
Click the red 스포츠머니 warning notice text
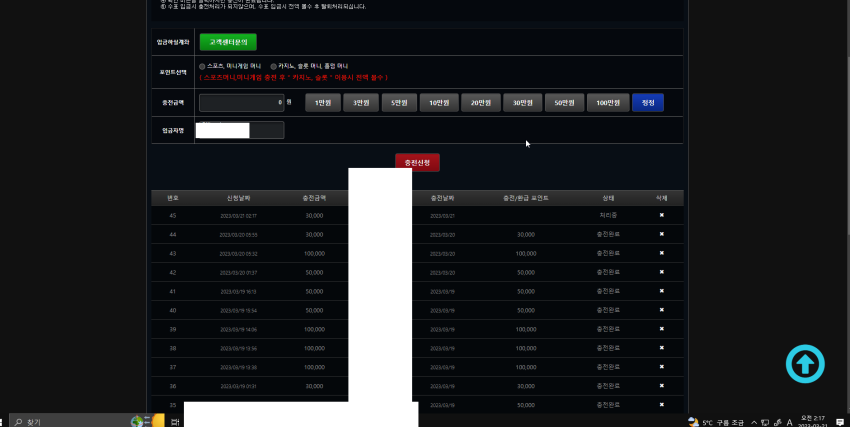click(293, 77)
